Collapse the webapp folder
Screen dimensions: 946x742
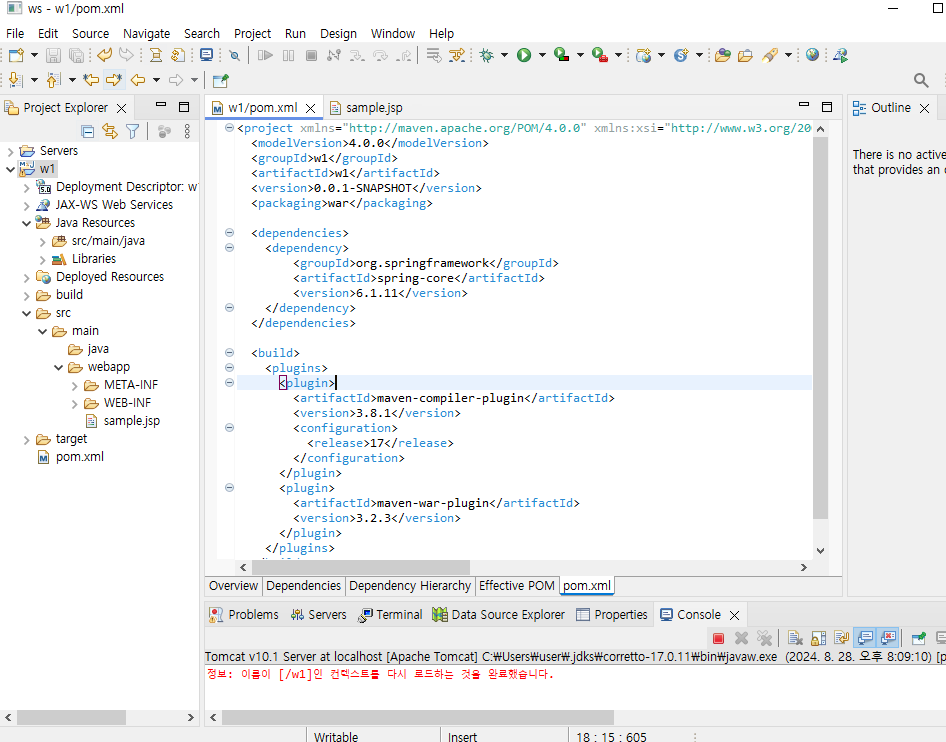pos(59,367)
